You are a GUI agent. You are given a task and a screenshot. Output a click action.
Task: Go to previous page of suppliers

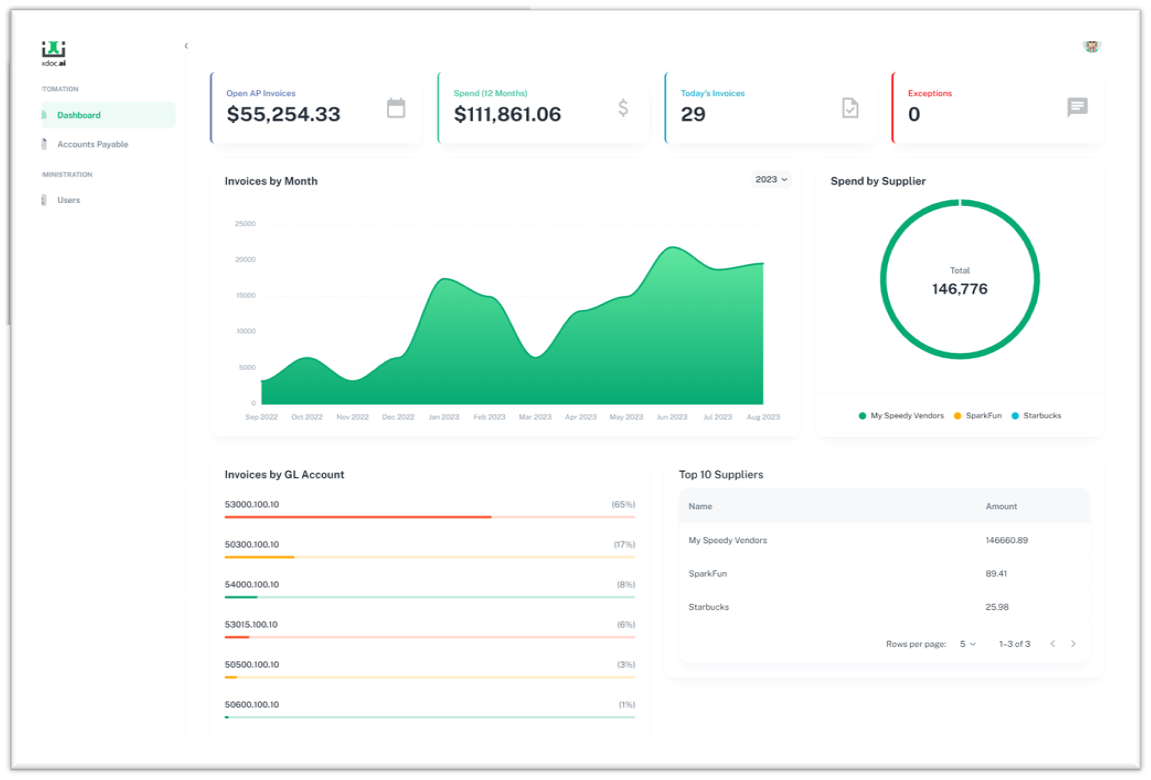[x=1052, y=644]
